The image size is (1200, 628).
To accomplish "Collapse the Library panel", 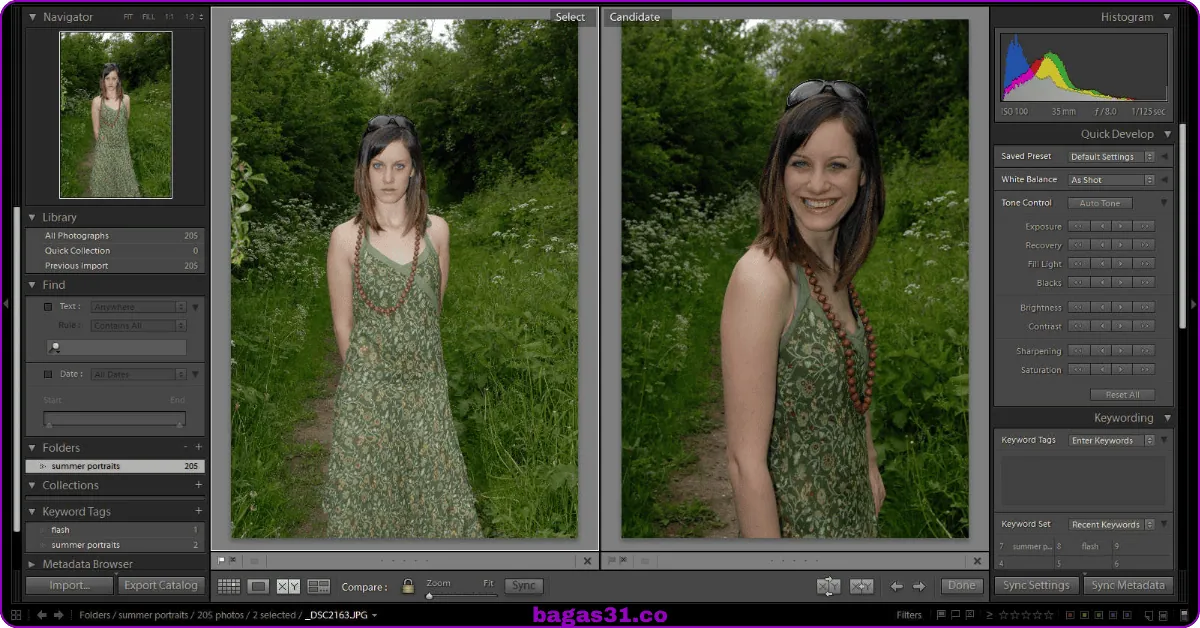I will [x=32, y=217].
